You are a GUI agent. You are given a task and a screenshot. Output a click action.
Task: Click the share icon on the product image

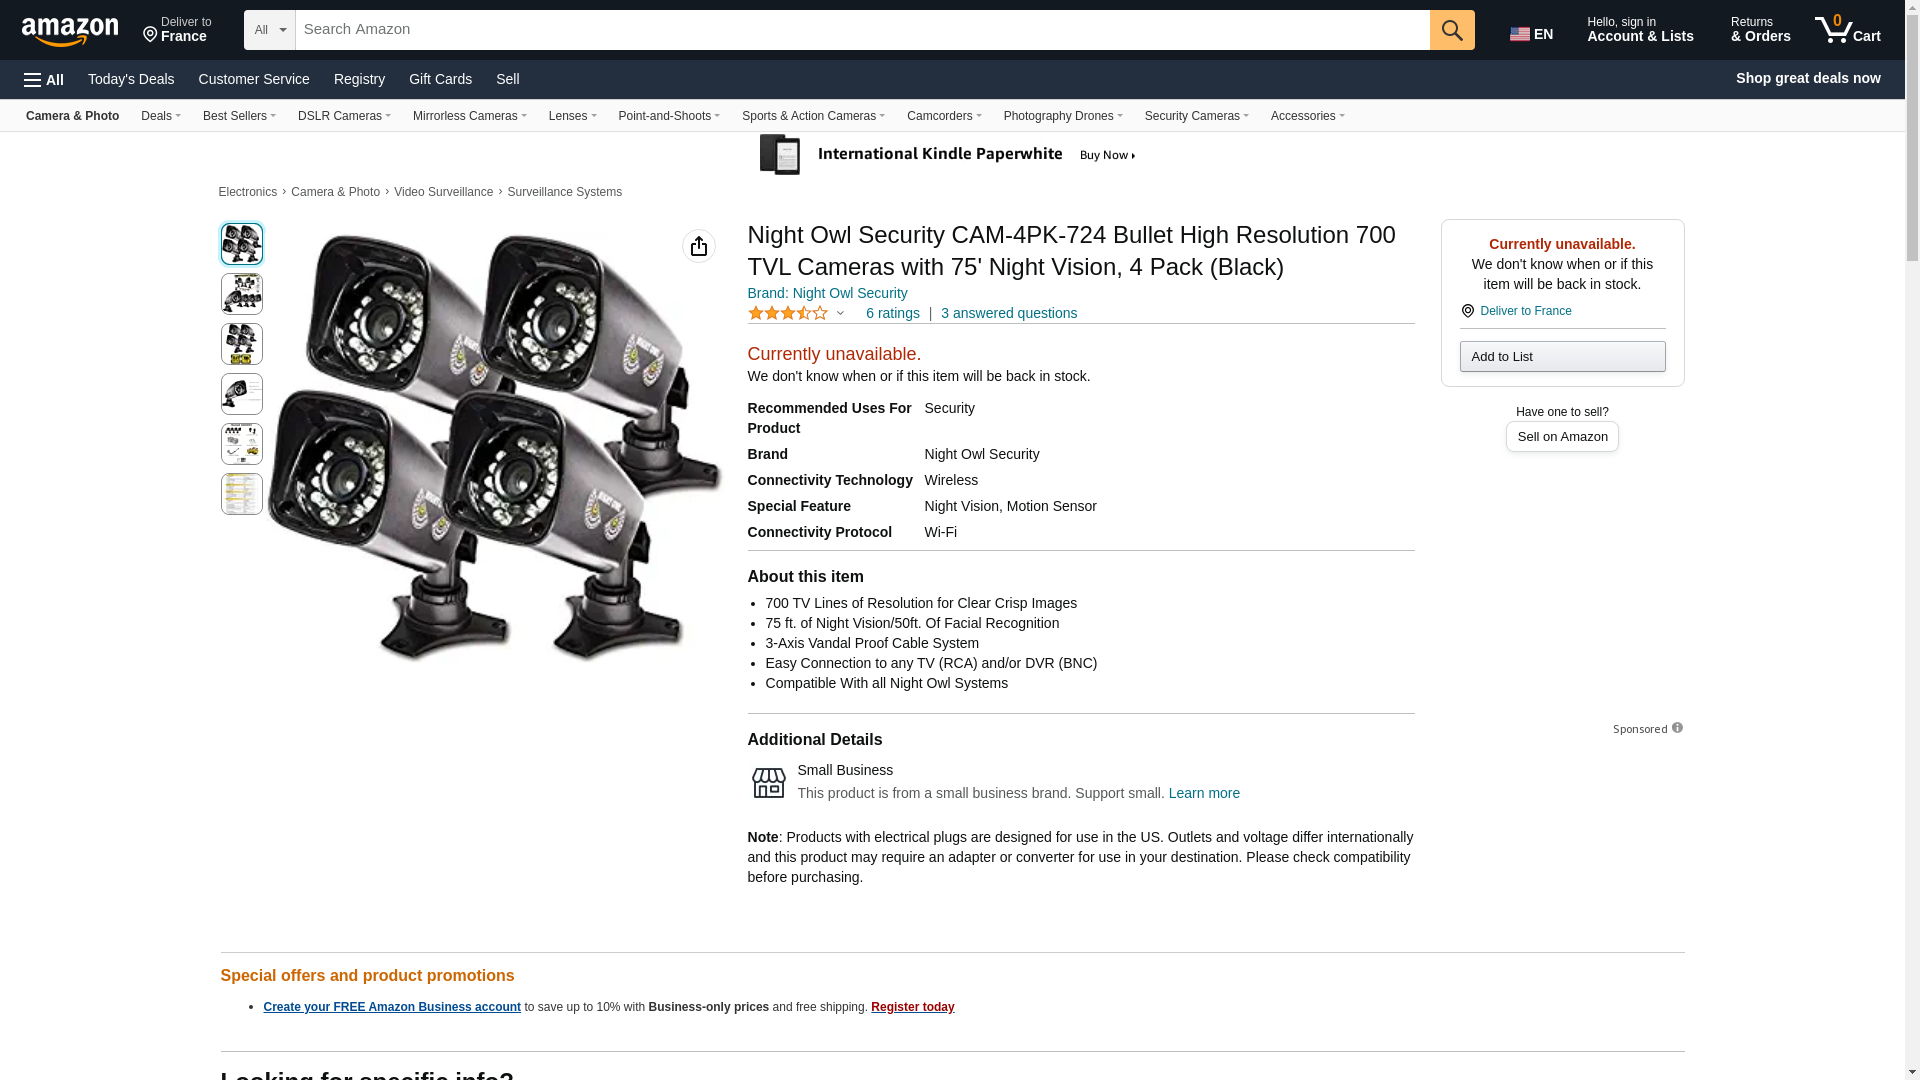pos(698,246)
